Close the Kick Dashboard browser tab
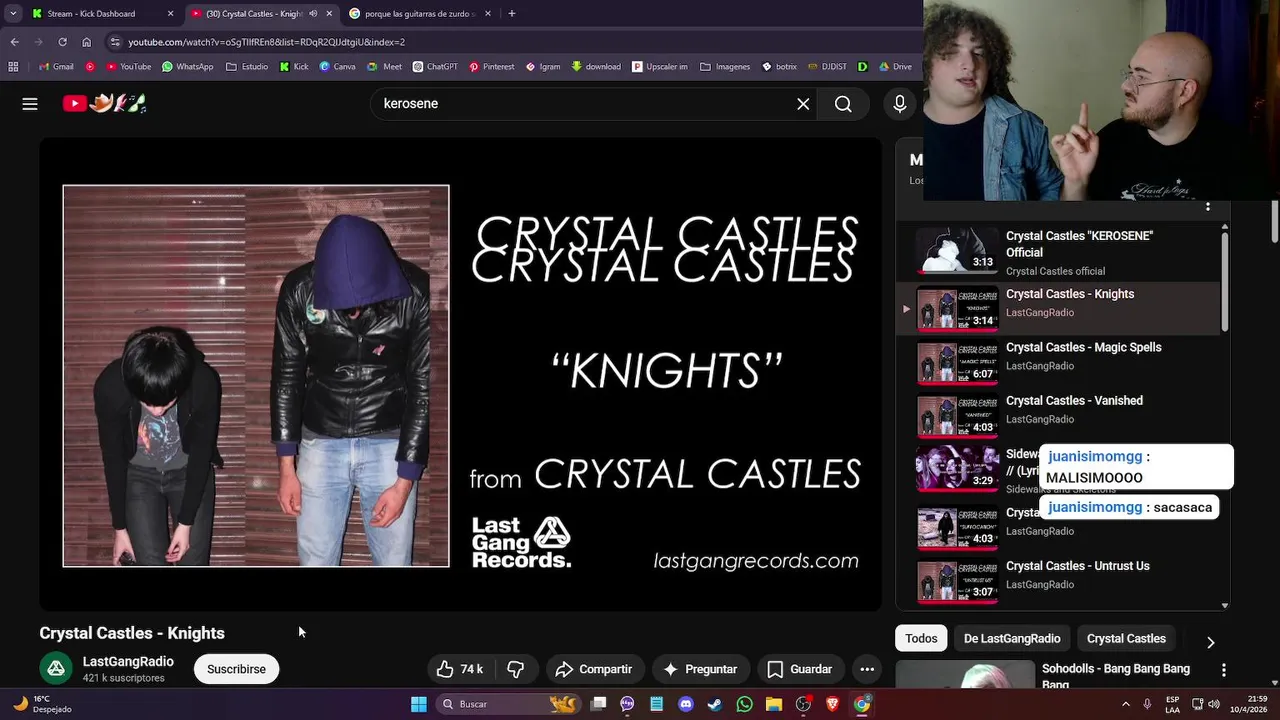Screen dimensions: 1280x720 [170, 14]
